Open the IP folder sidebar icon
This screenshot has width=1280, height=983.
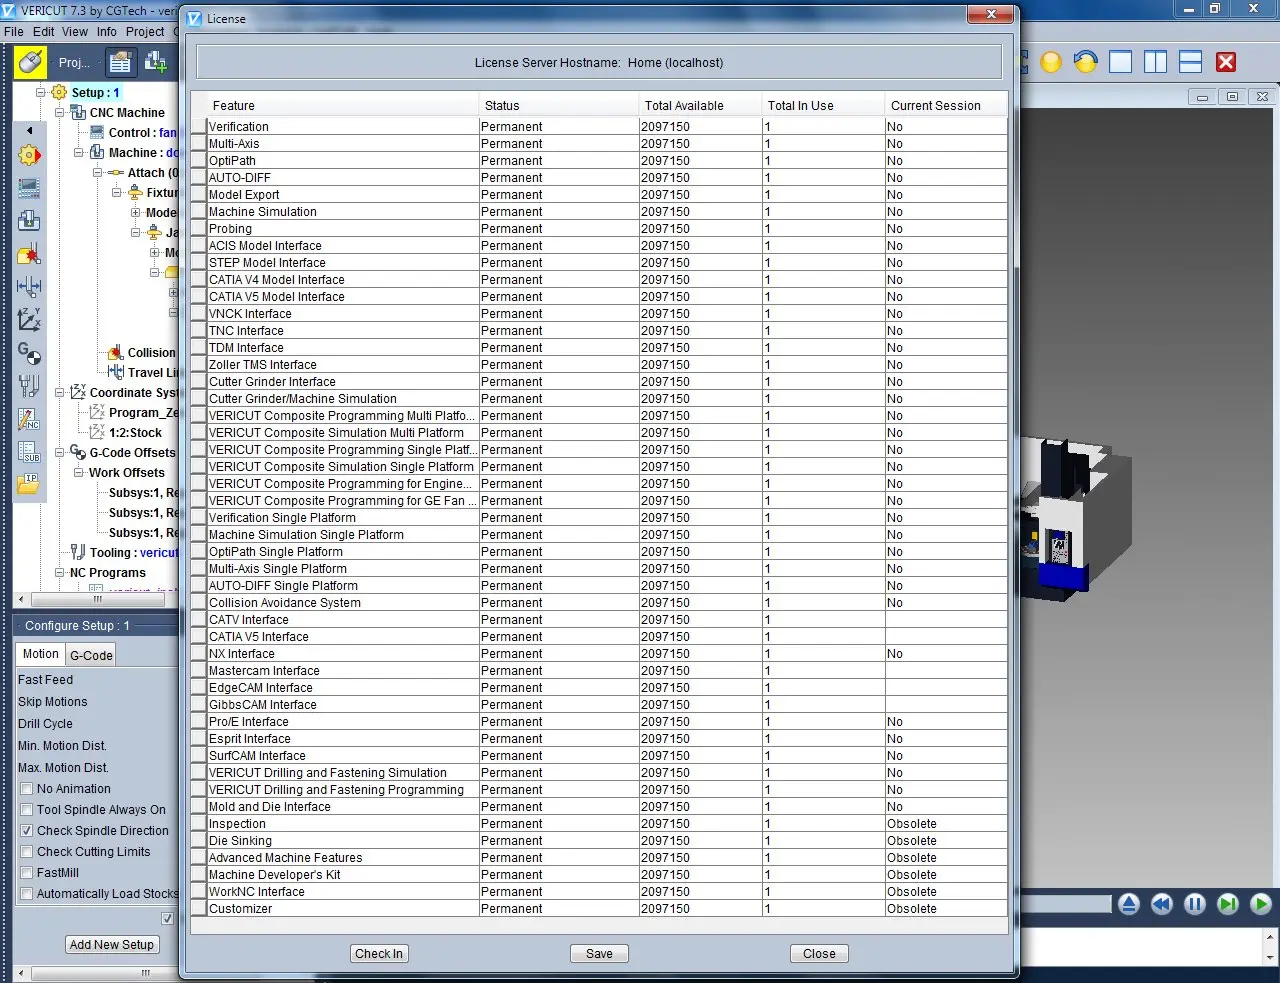pyautogui.click(x=29, y=484)
